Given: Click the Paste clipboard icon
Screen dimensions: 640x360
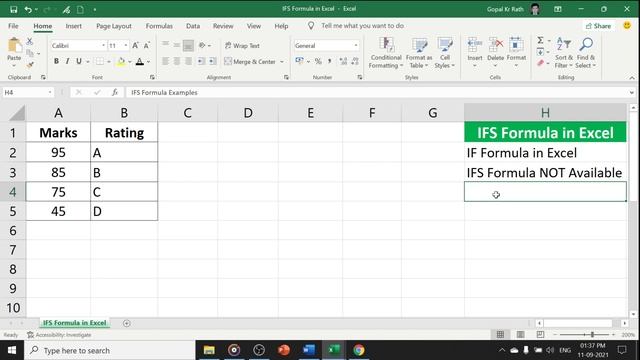Looking at the screenshot, I should tap(14, 45).
